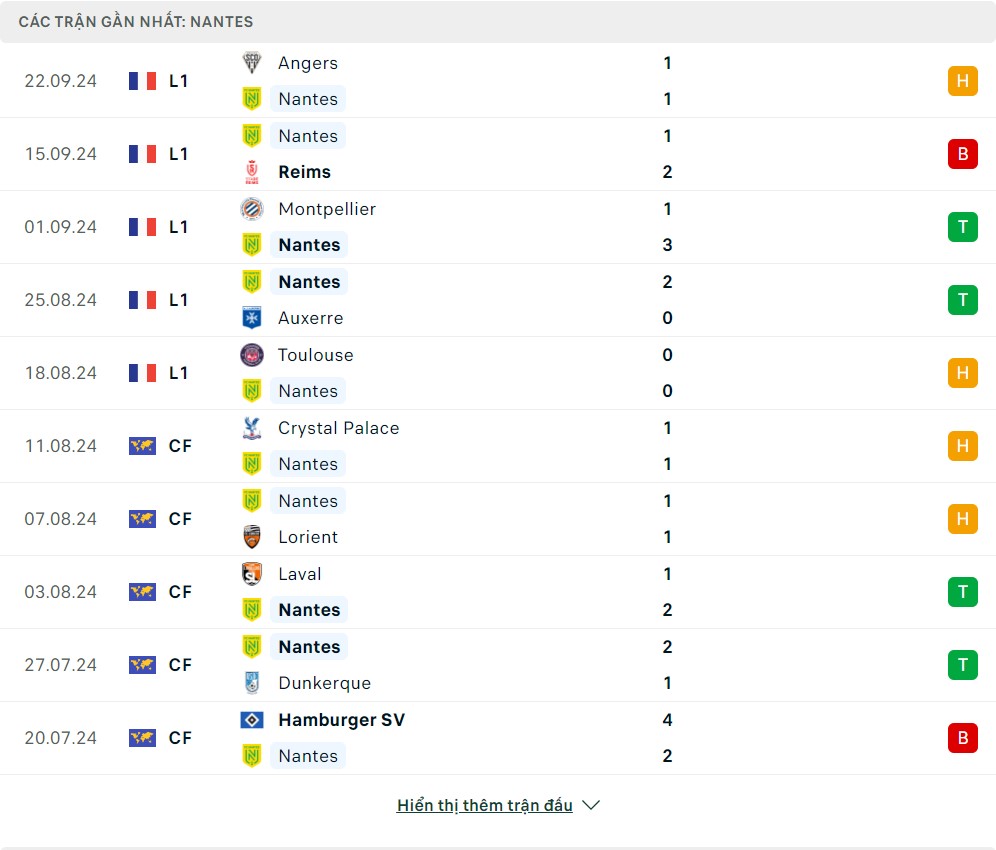Click the Crystal Palace eagle crest

coord(252,428)
